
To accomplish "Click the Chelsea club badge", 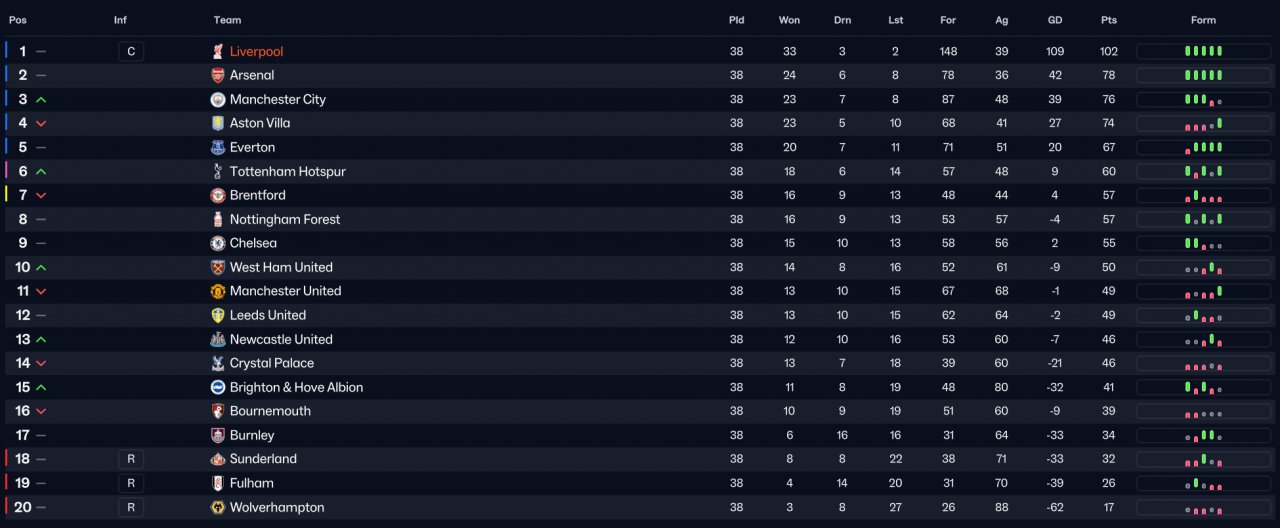I will click(x=218, y=243).
